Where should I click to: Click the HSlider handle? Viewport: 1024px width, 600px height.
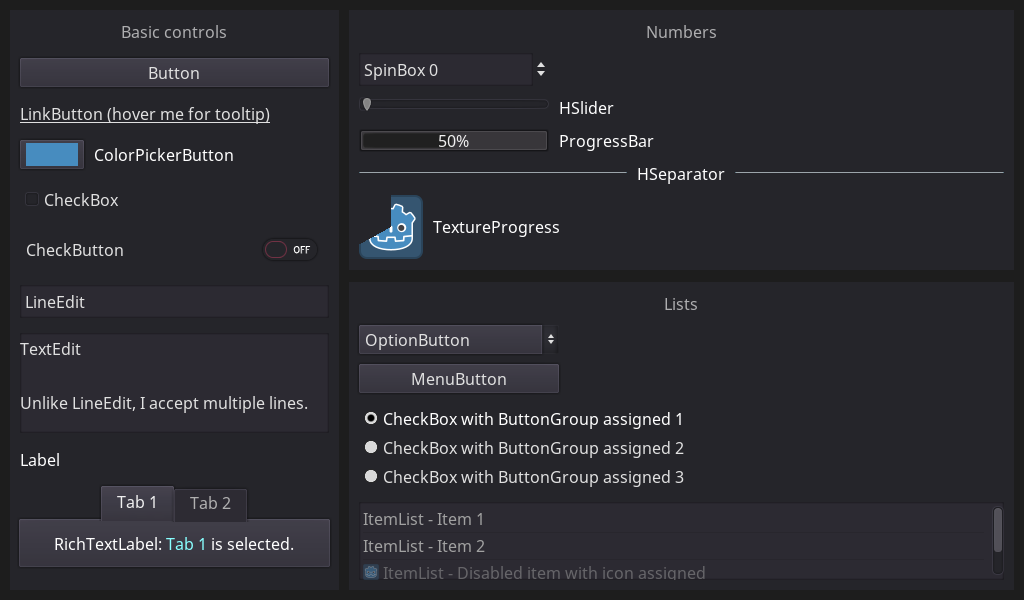367,104
